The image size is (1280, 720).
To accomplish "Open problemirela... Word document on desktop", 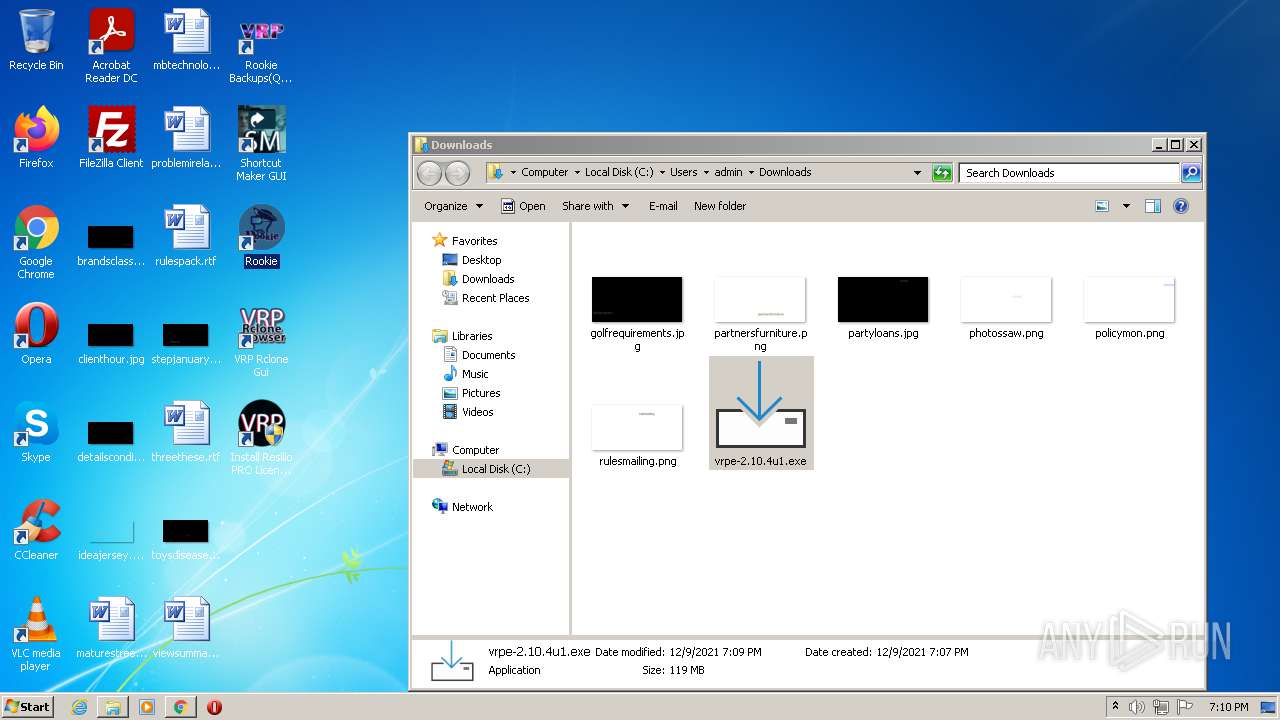I will coord(186,138).
